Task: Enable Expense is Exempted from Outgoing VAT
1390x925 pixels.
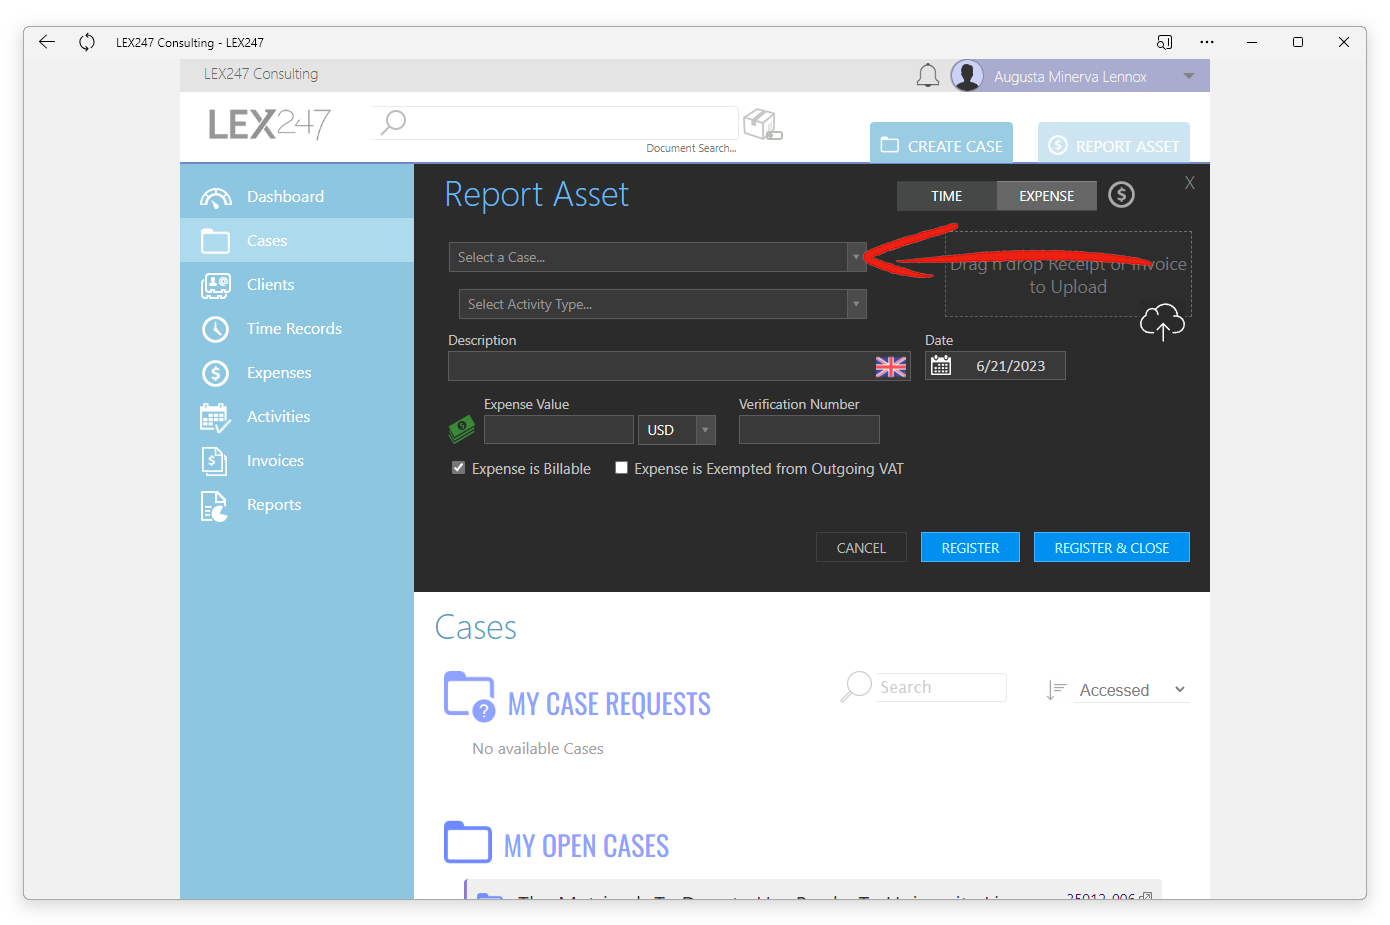Action: (621, 468)
